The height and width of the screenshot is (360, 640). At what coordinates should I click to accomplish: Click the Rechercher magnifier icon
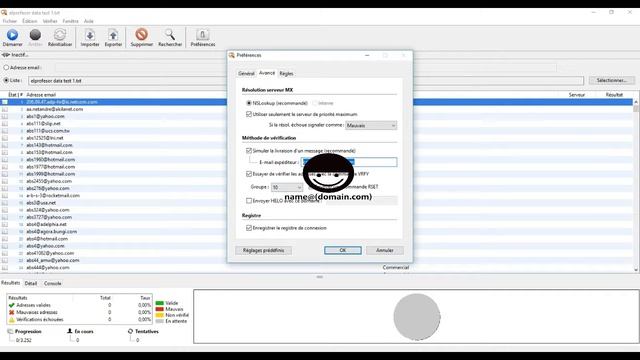170,34
